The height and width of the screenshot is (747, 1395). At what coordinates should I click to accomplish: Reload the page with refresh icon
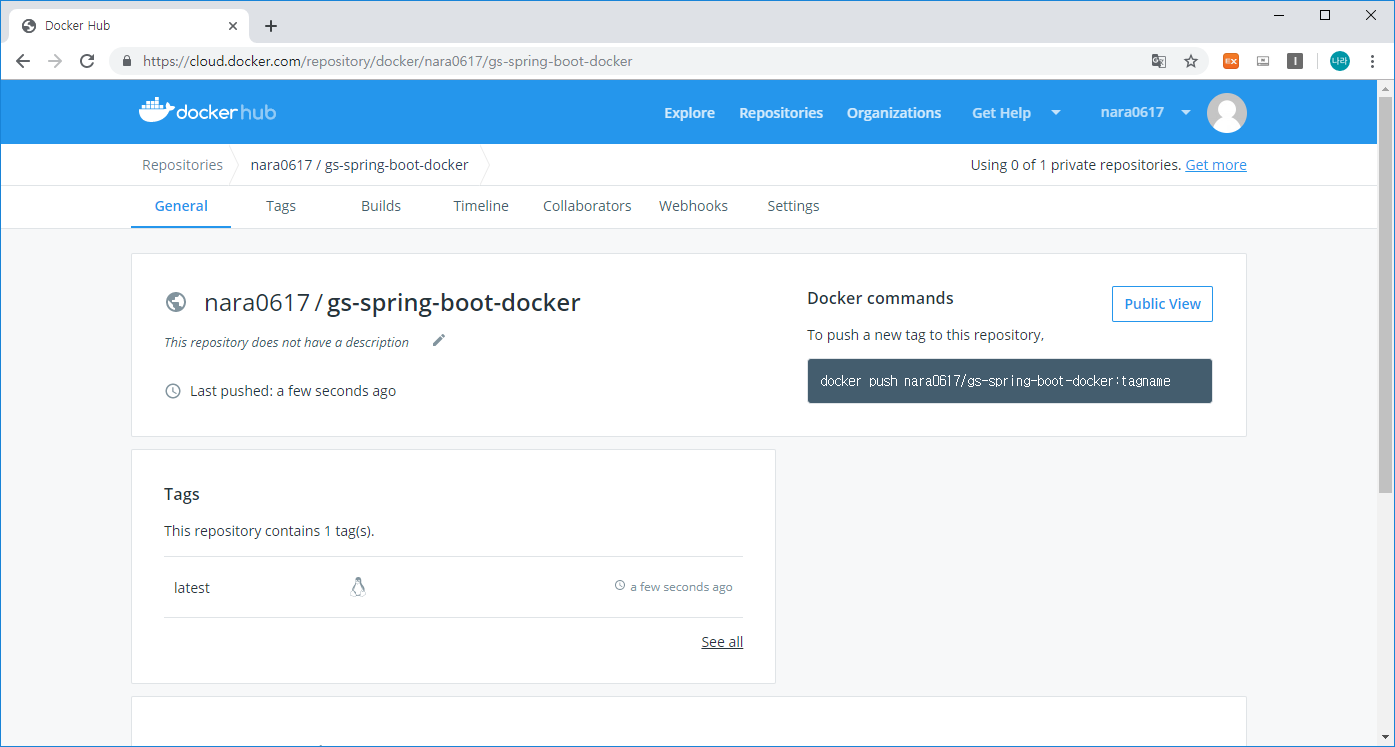[x=87, y=61]
